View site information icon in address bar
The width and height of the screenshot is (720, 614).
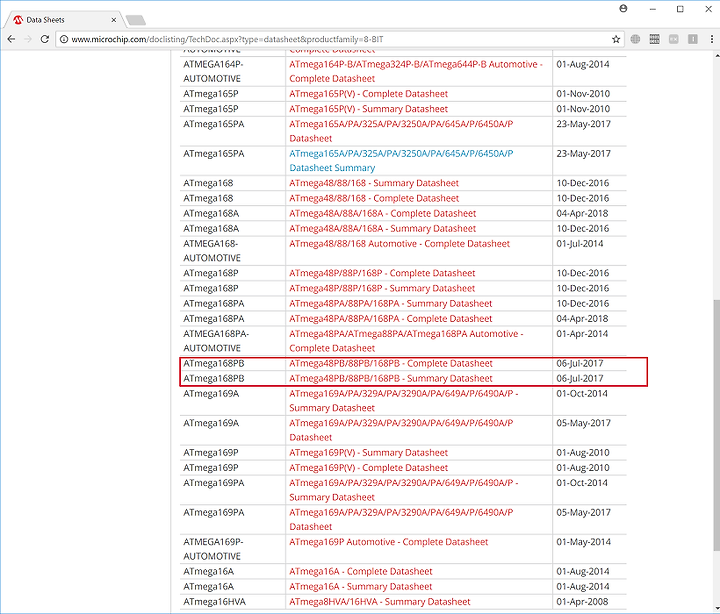[64, 39]
